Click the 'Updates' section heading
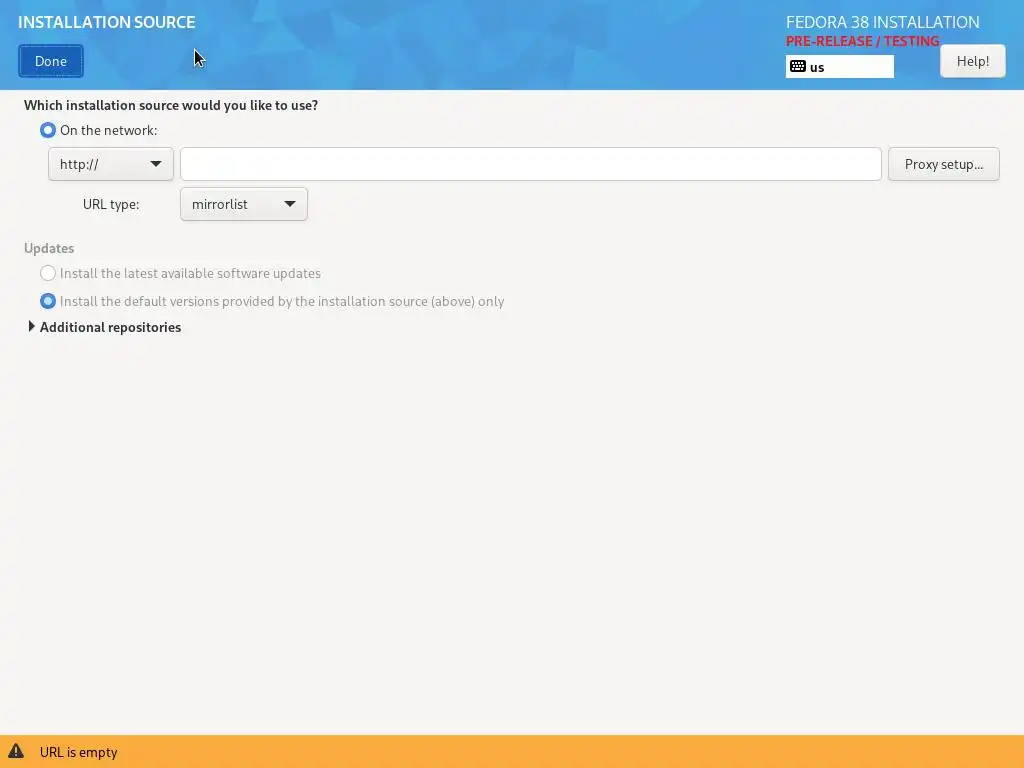 pos(49,248)
